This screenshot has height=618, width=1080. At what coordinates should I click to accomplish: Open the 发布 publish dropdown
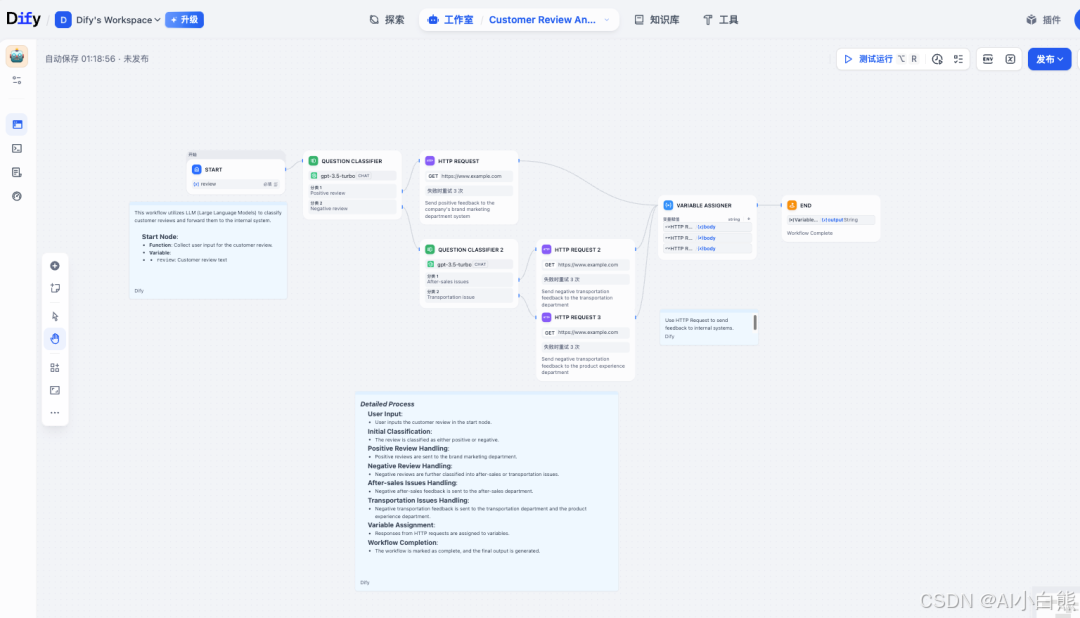click(x=1049, y=59)
